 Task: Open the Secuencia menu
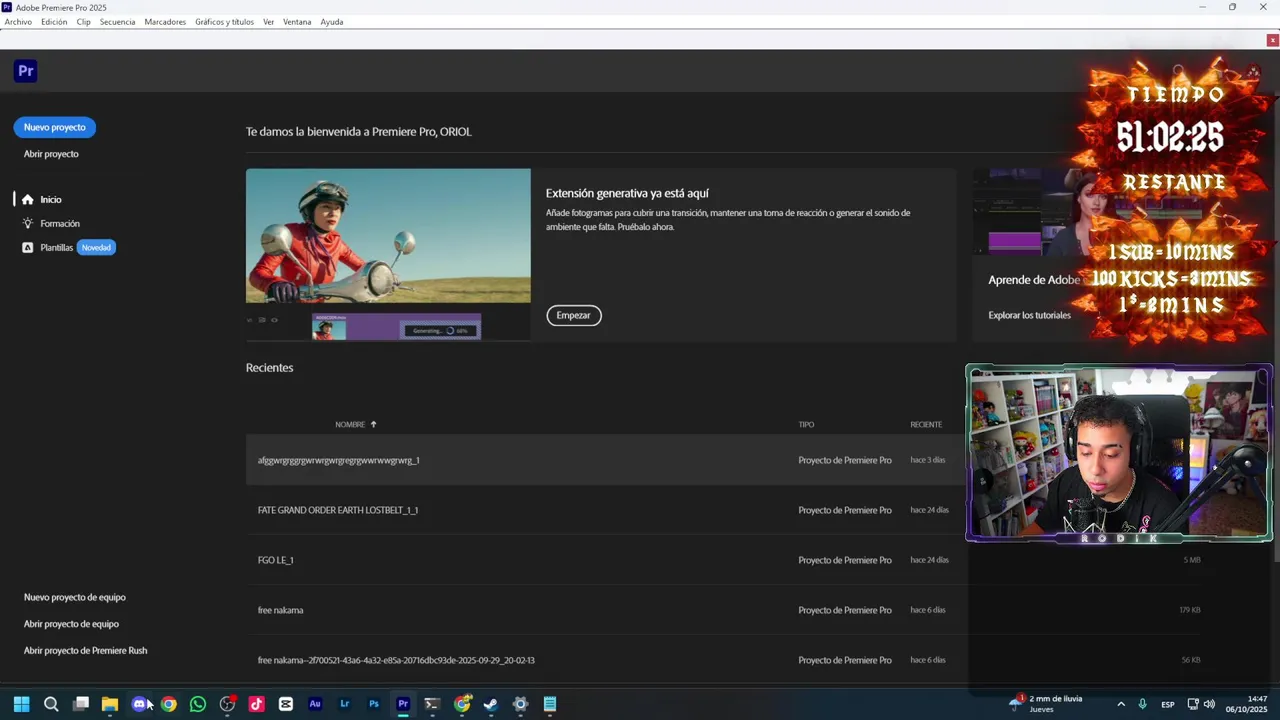click(117, 22)
